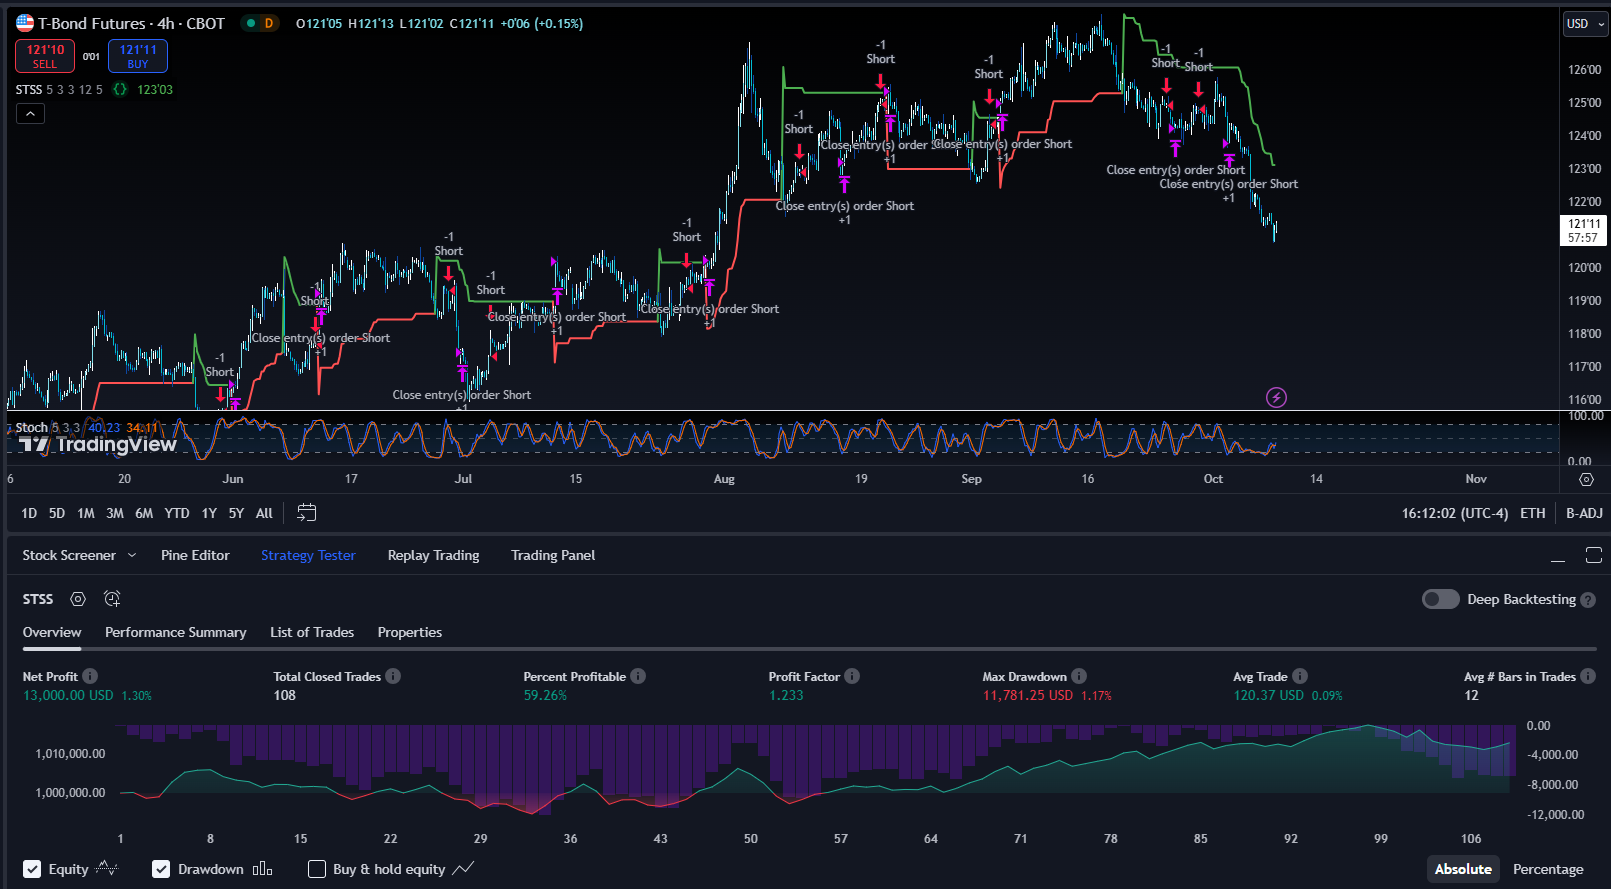This screenshot has width=1611, height=889.
Task: Open the USD currency dropdown
Action: click(x=1585, y=24)
